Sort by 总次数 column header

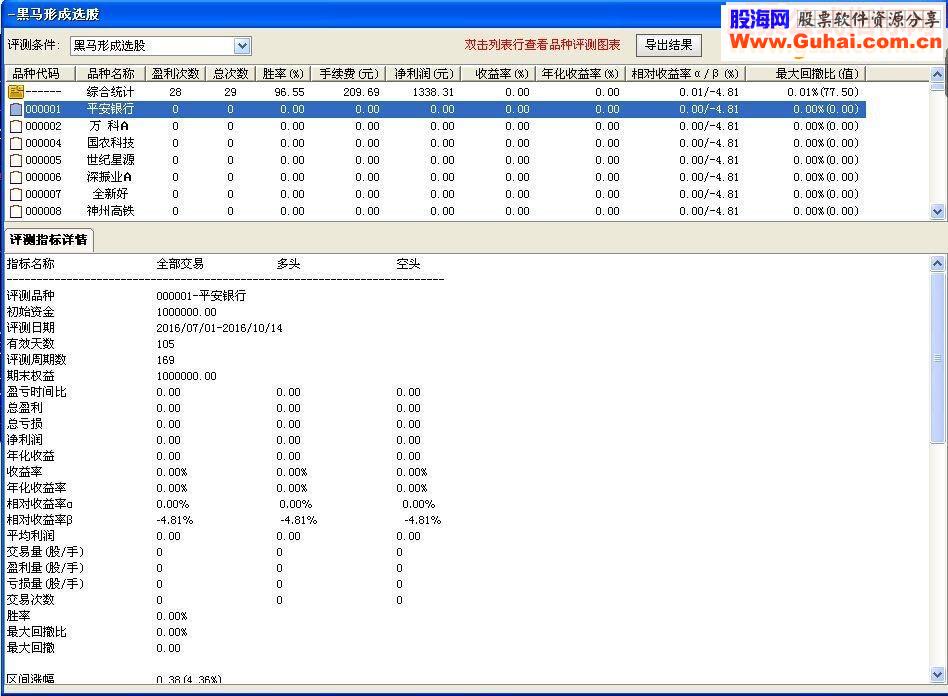point(230,74)
